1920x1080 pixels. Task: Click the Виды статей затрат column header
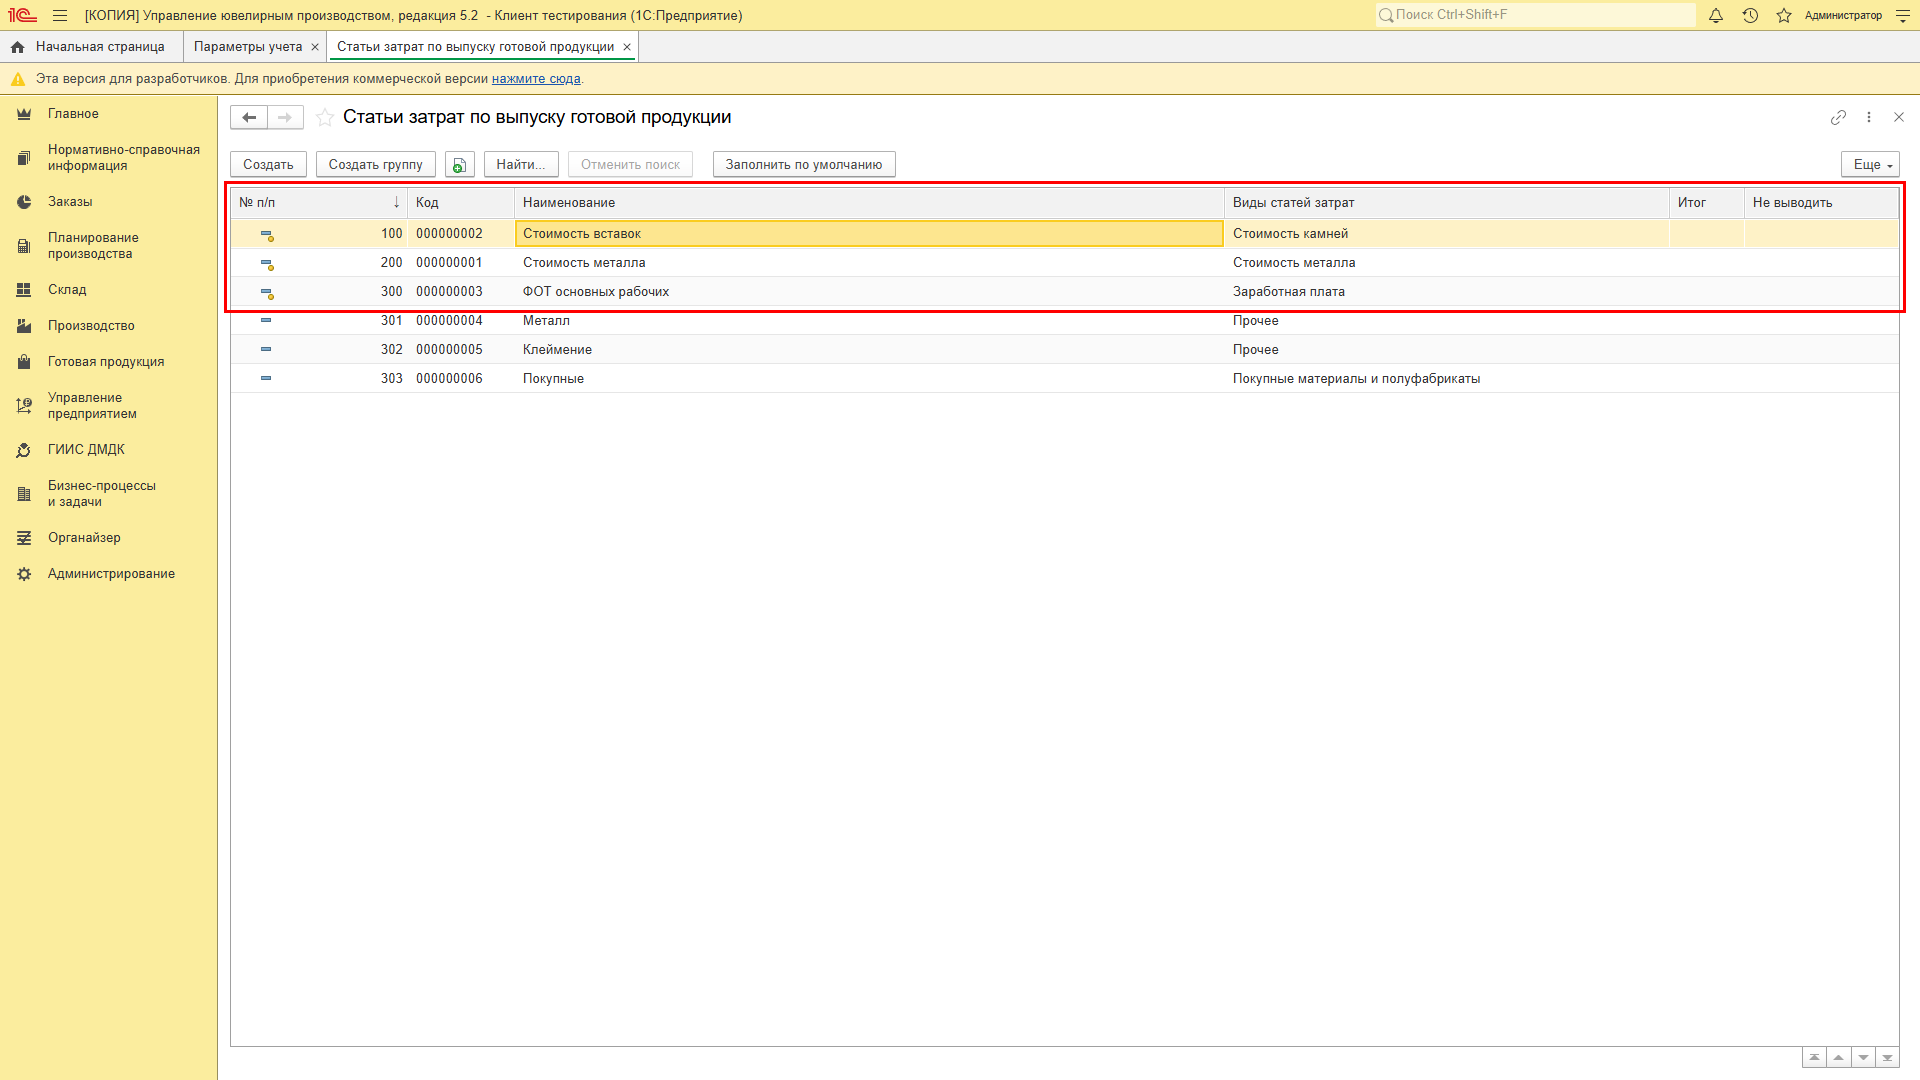tap(1447, 202)
